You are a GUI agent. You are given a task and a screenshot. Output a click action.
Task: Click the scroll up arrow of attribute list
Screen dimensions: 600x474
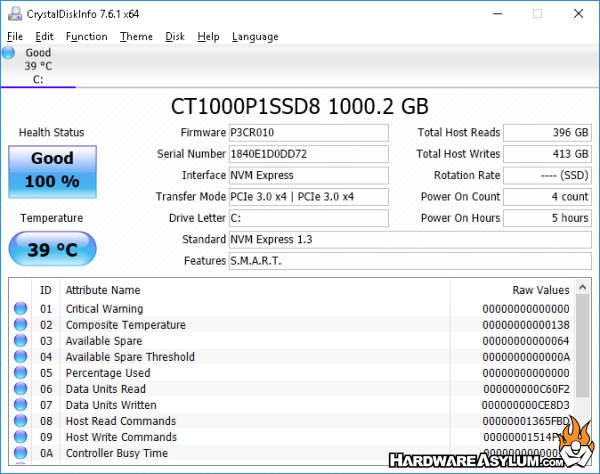coord(583,287)
